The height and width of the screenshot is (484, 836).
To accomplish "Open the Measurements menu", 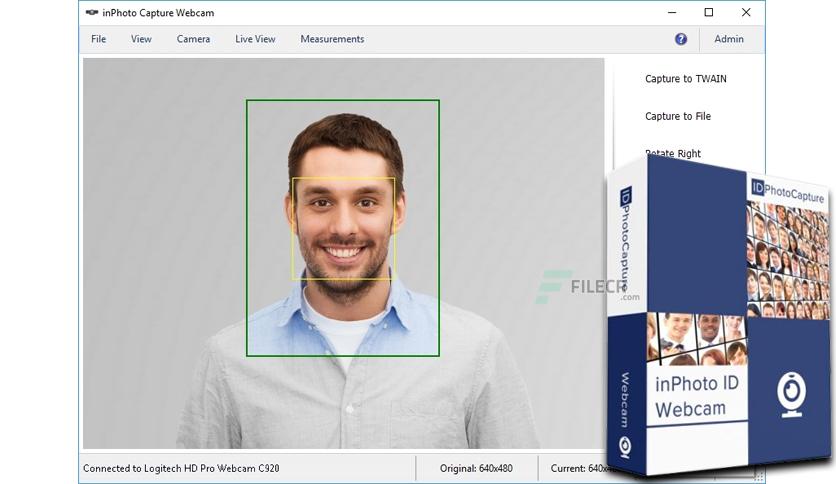I will pyautogui.click(x=332, y=39).
